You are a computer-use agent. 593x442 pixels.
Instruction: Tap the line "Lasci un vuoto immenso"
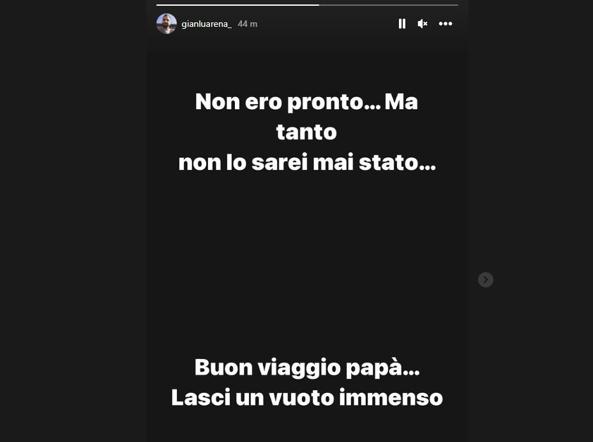307,398
